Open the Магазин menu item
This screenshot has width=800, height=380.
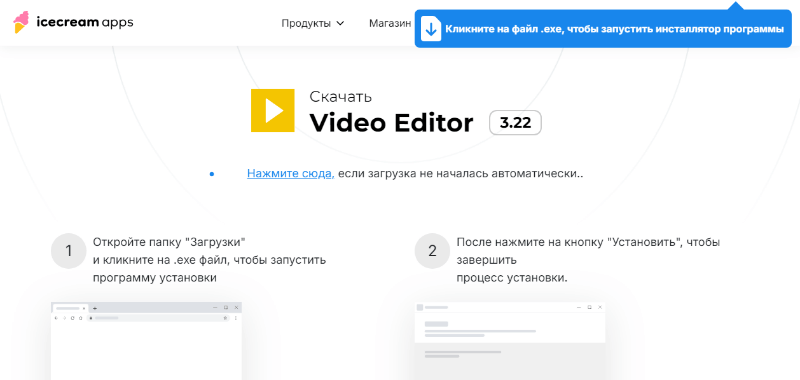[390, 23]
